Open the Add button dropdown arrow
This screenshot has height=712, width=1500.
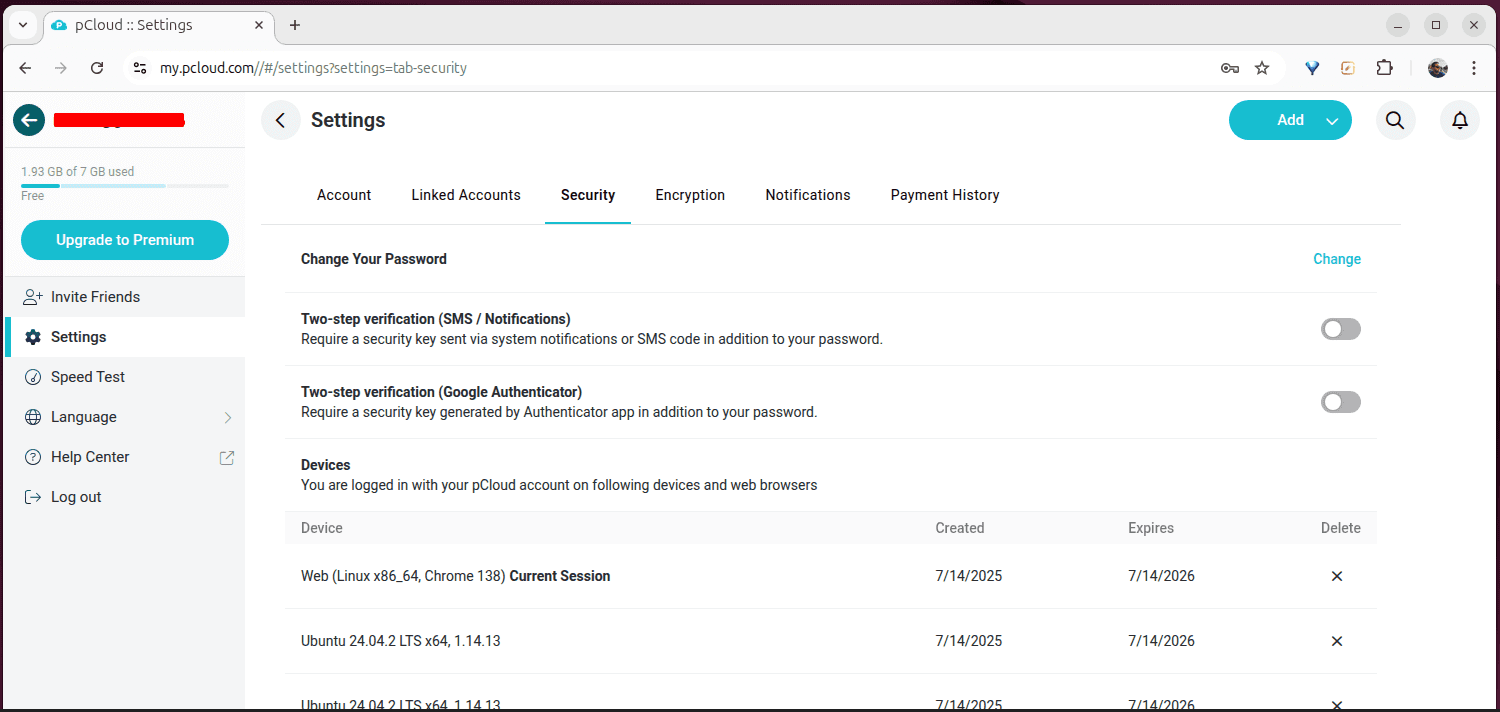pyautogui.click(x=1332, y=121)
